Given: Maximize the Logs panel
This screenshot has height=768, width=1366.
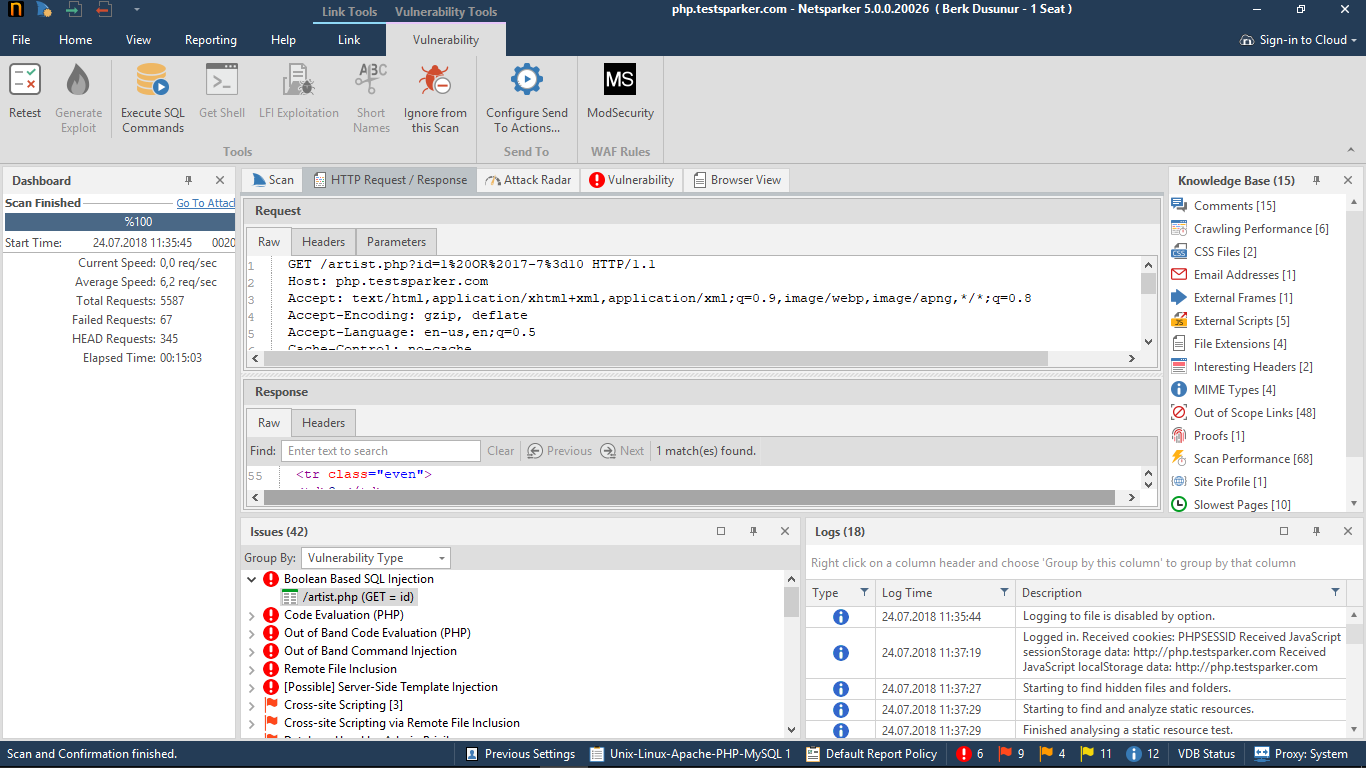Looking at the screenshot, I should [x=1284, y=531].
